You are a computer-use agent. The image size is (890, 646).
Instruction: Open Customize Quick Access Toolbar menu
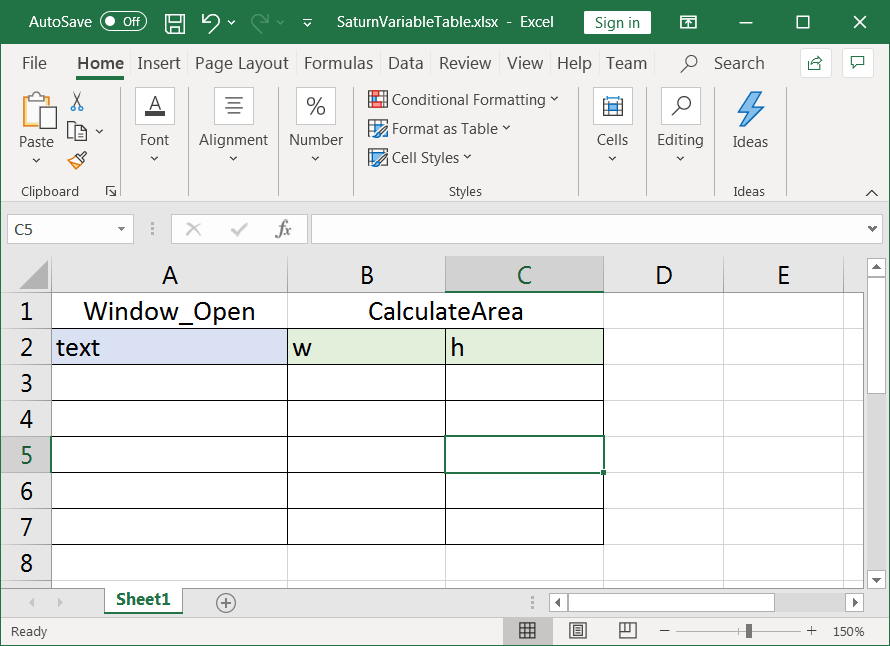point(308,23)
